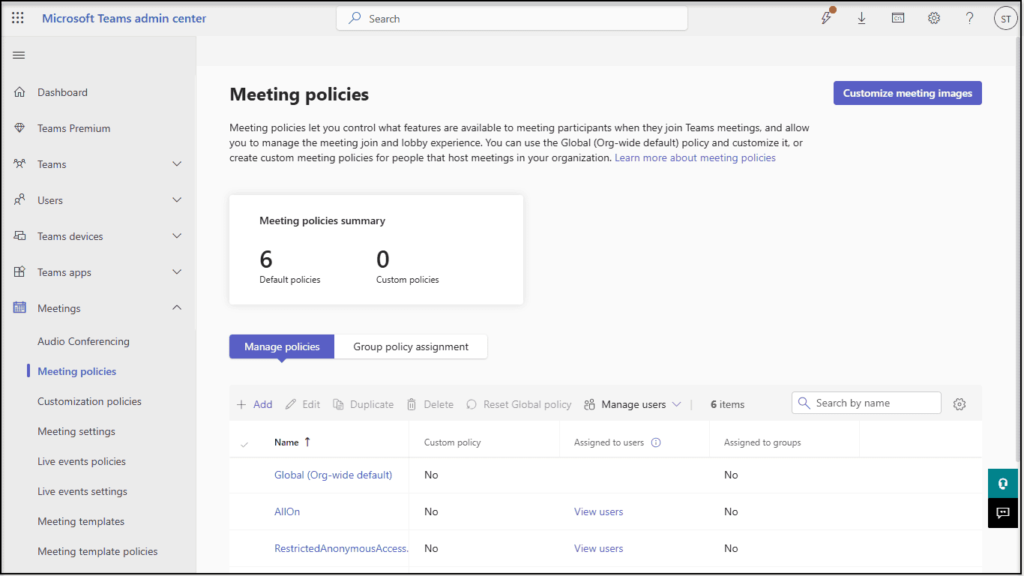The width and height of the screenshot is (1024, 576).
Task: Open the Learn more about meeting policies link
Action: [695, 157]
